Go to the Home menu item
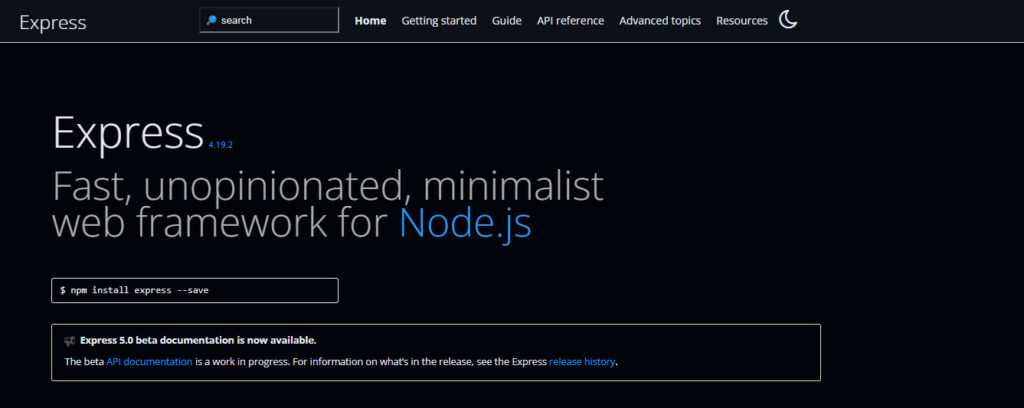Viewport: 1024px width, 408px height. [370, 21]
